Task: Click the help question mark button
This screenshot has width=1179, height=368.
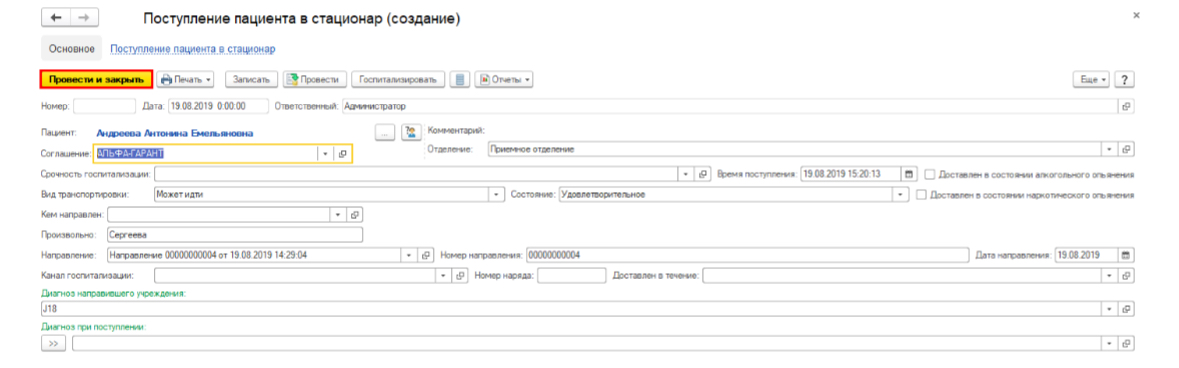Action: (x=1125, y=79)
